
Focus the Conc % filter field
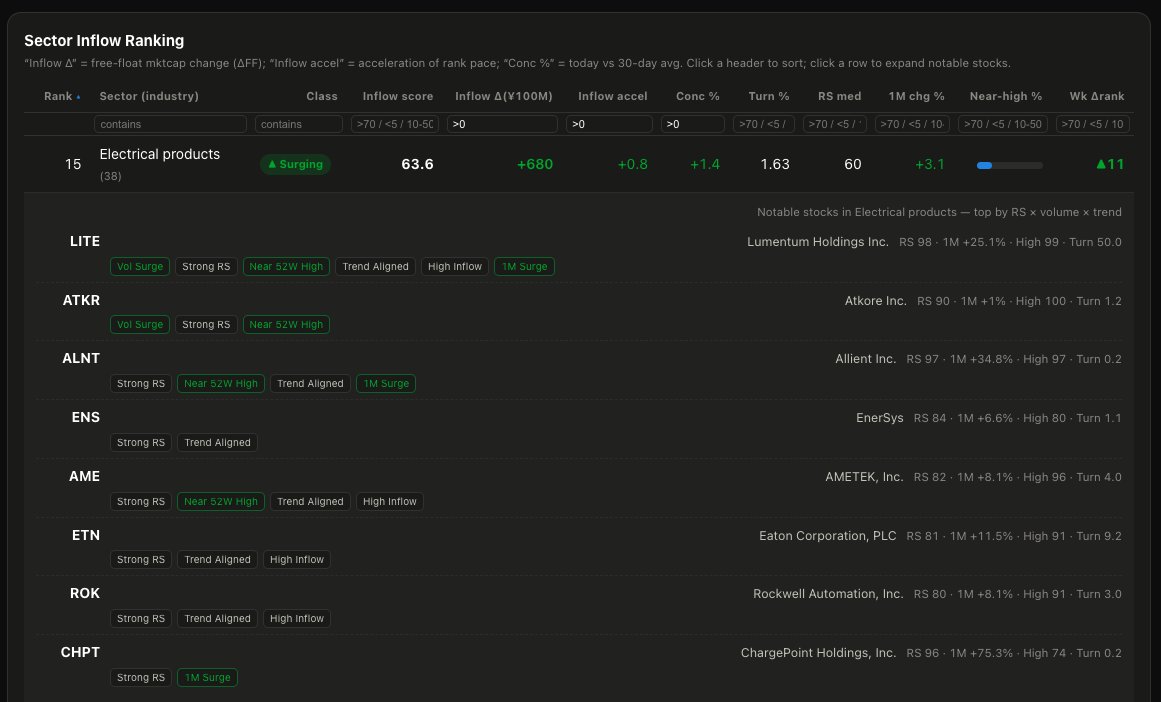point(692,124)
